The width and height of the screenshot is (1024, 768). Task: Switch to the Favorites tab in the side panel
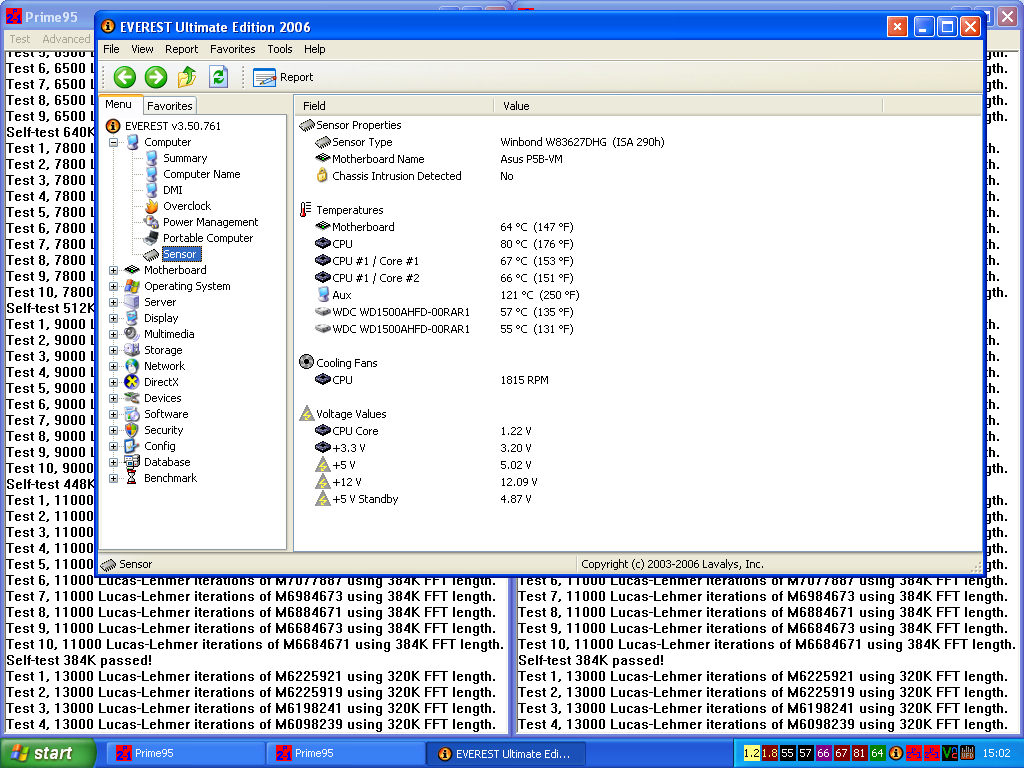170,106
